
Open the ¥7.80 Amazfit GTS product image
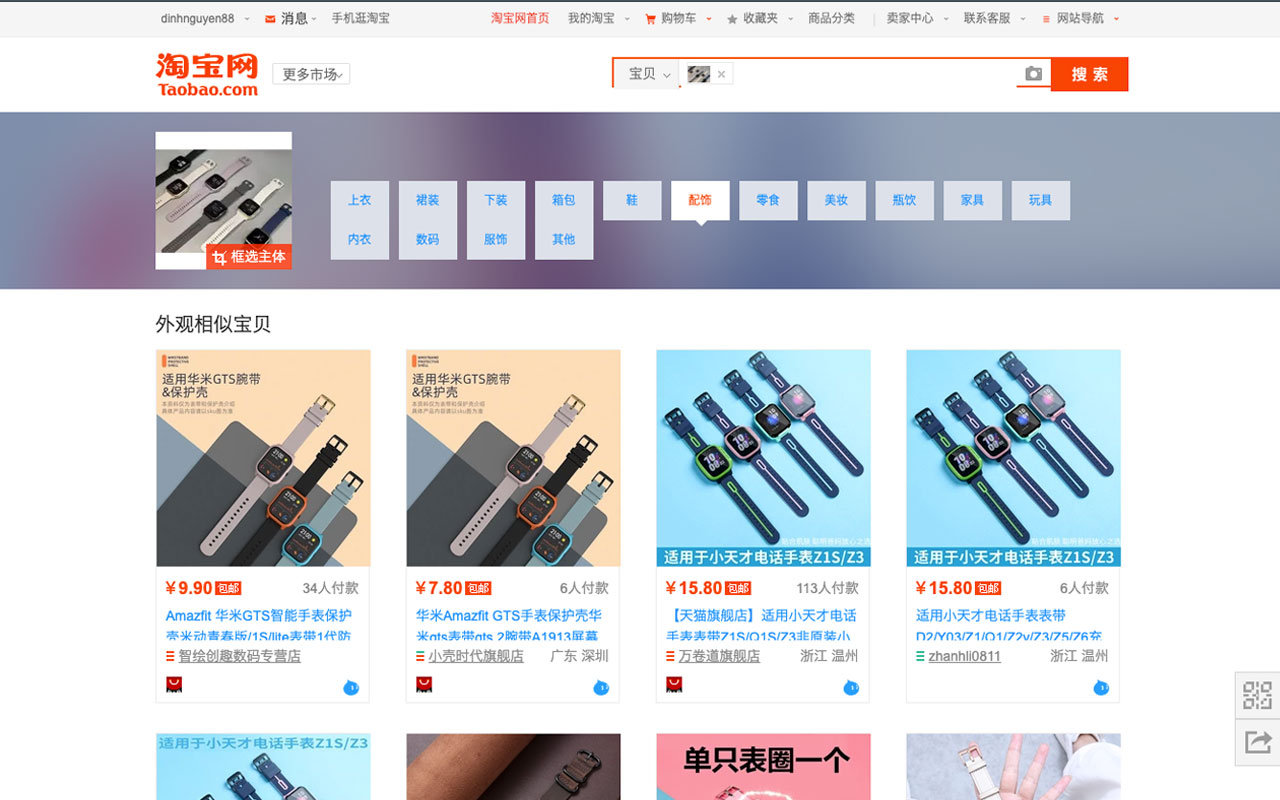[514, 458]
